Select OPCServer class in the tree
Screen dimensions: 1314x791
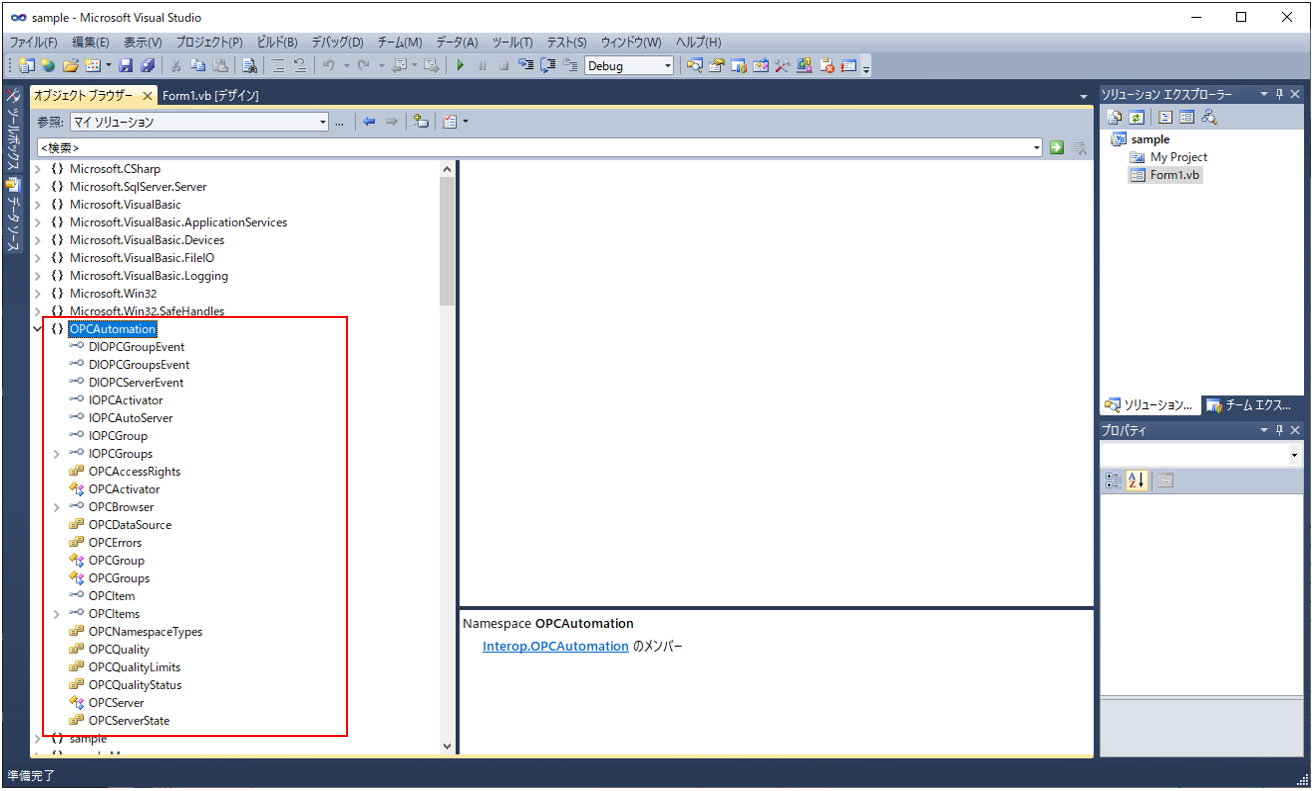pos(116,703)
